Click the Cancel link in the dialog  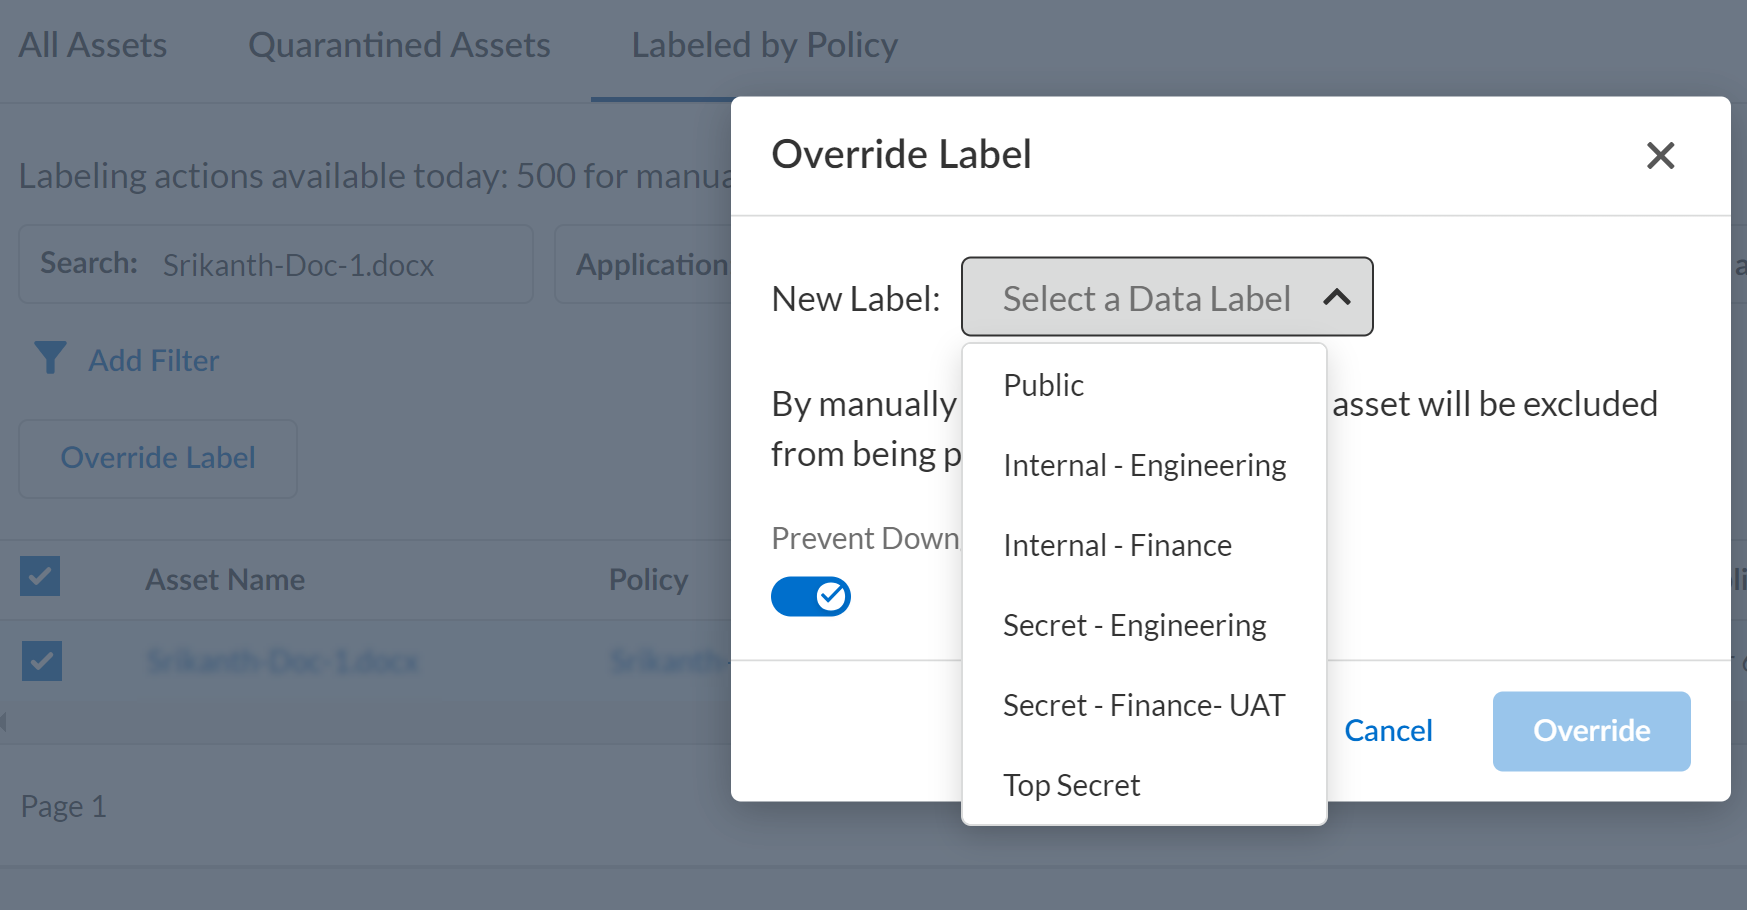pyautogui.click(x=1388, y=730)
